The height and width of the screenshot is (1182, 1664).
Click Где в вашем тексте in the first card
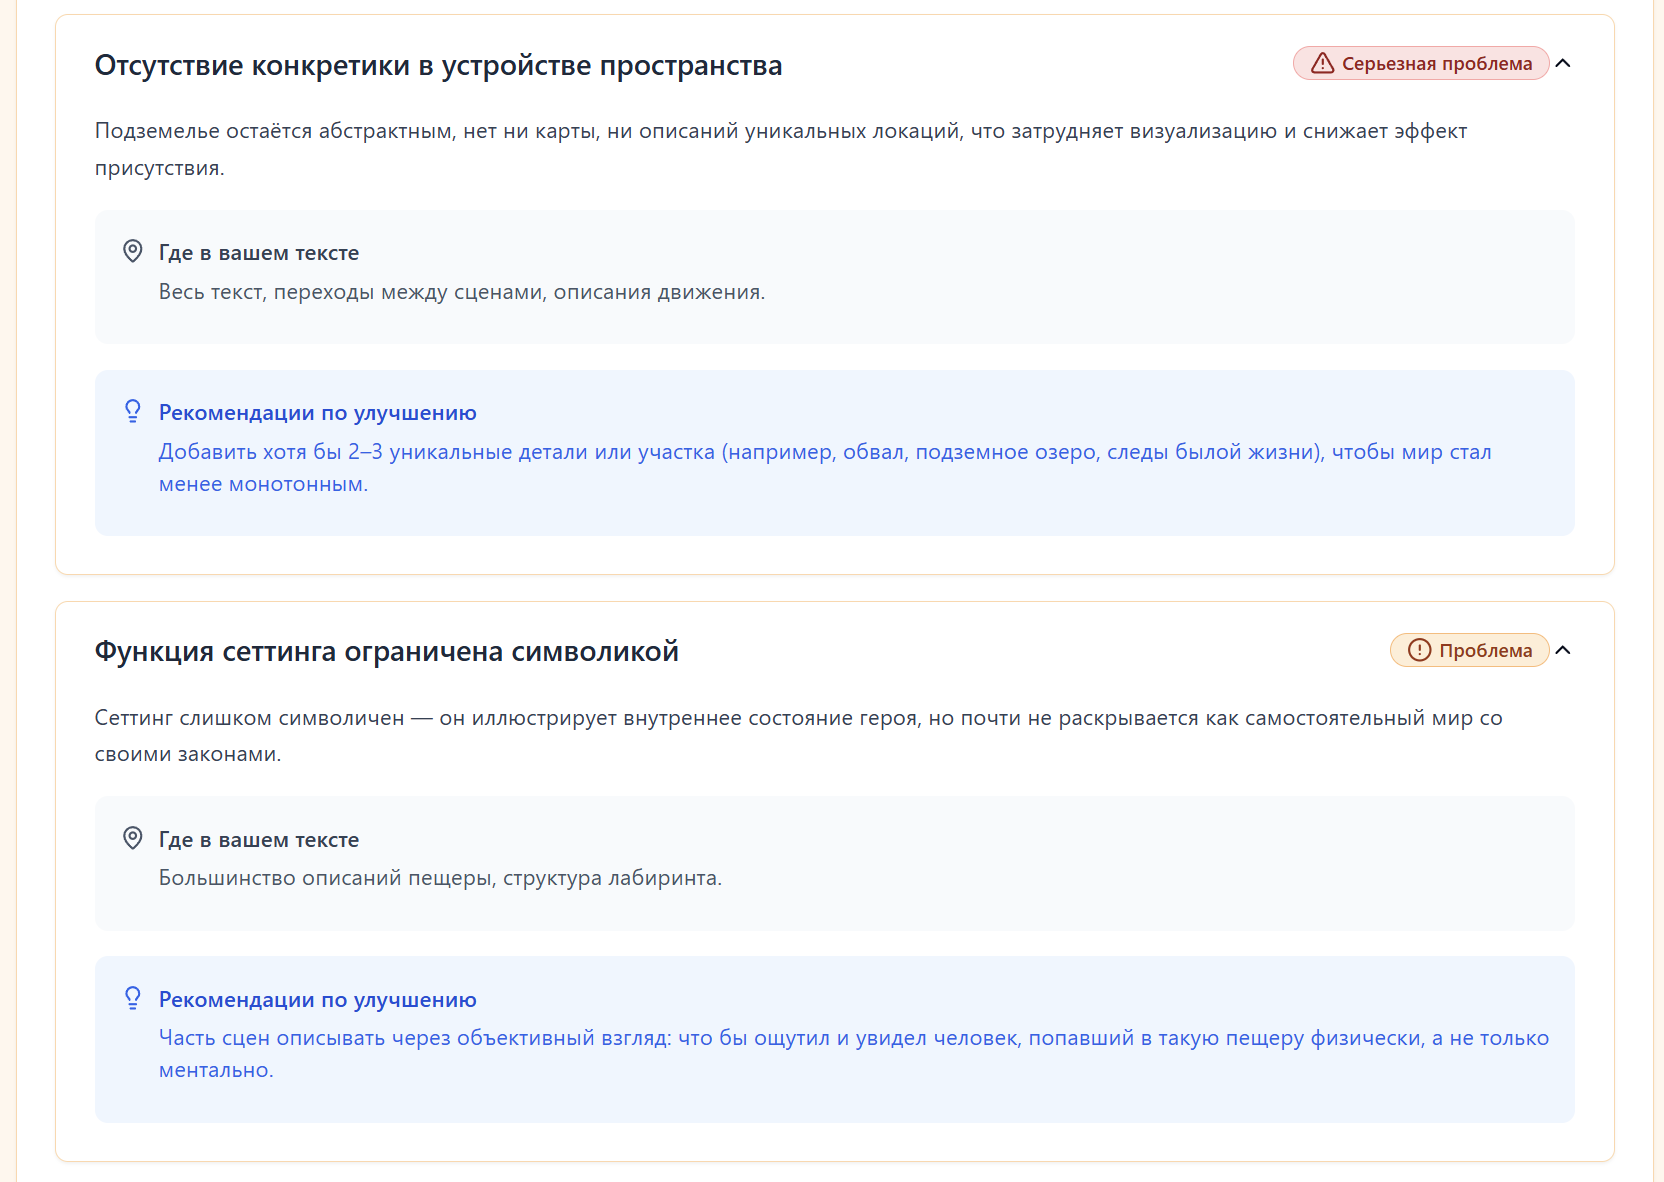pos(258,253)
